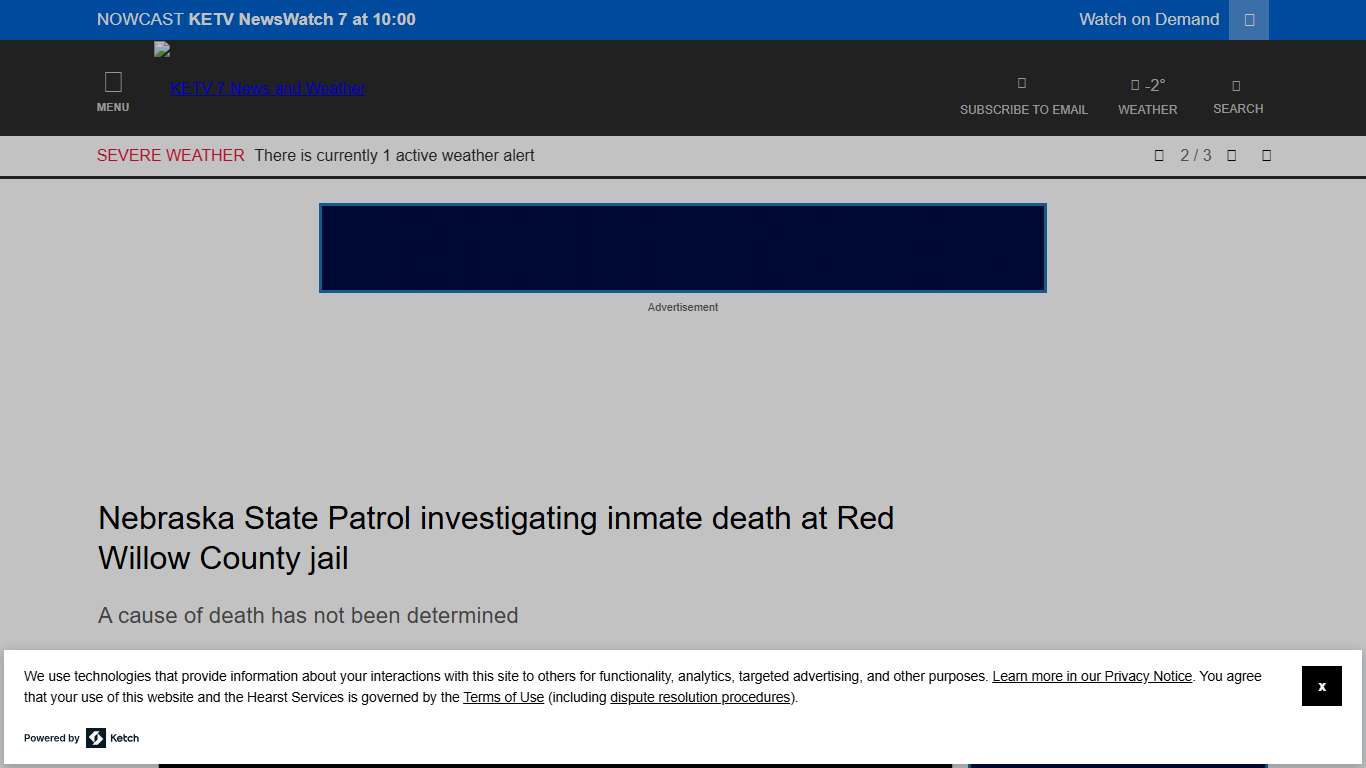Open the dispute resolution procedures link
Viewport: 1366px width, 768px height.
click(700, 697)
